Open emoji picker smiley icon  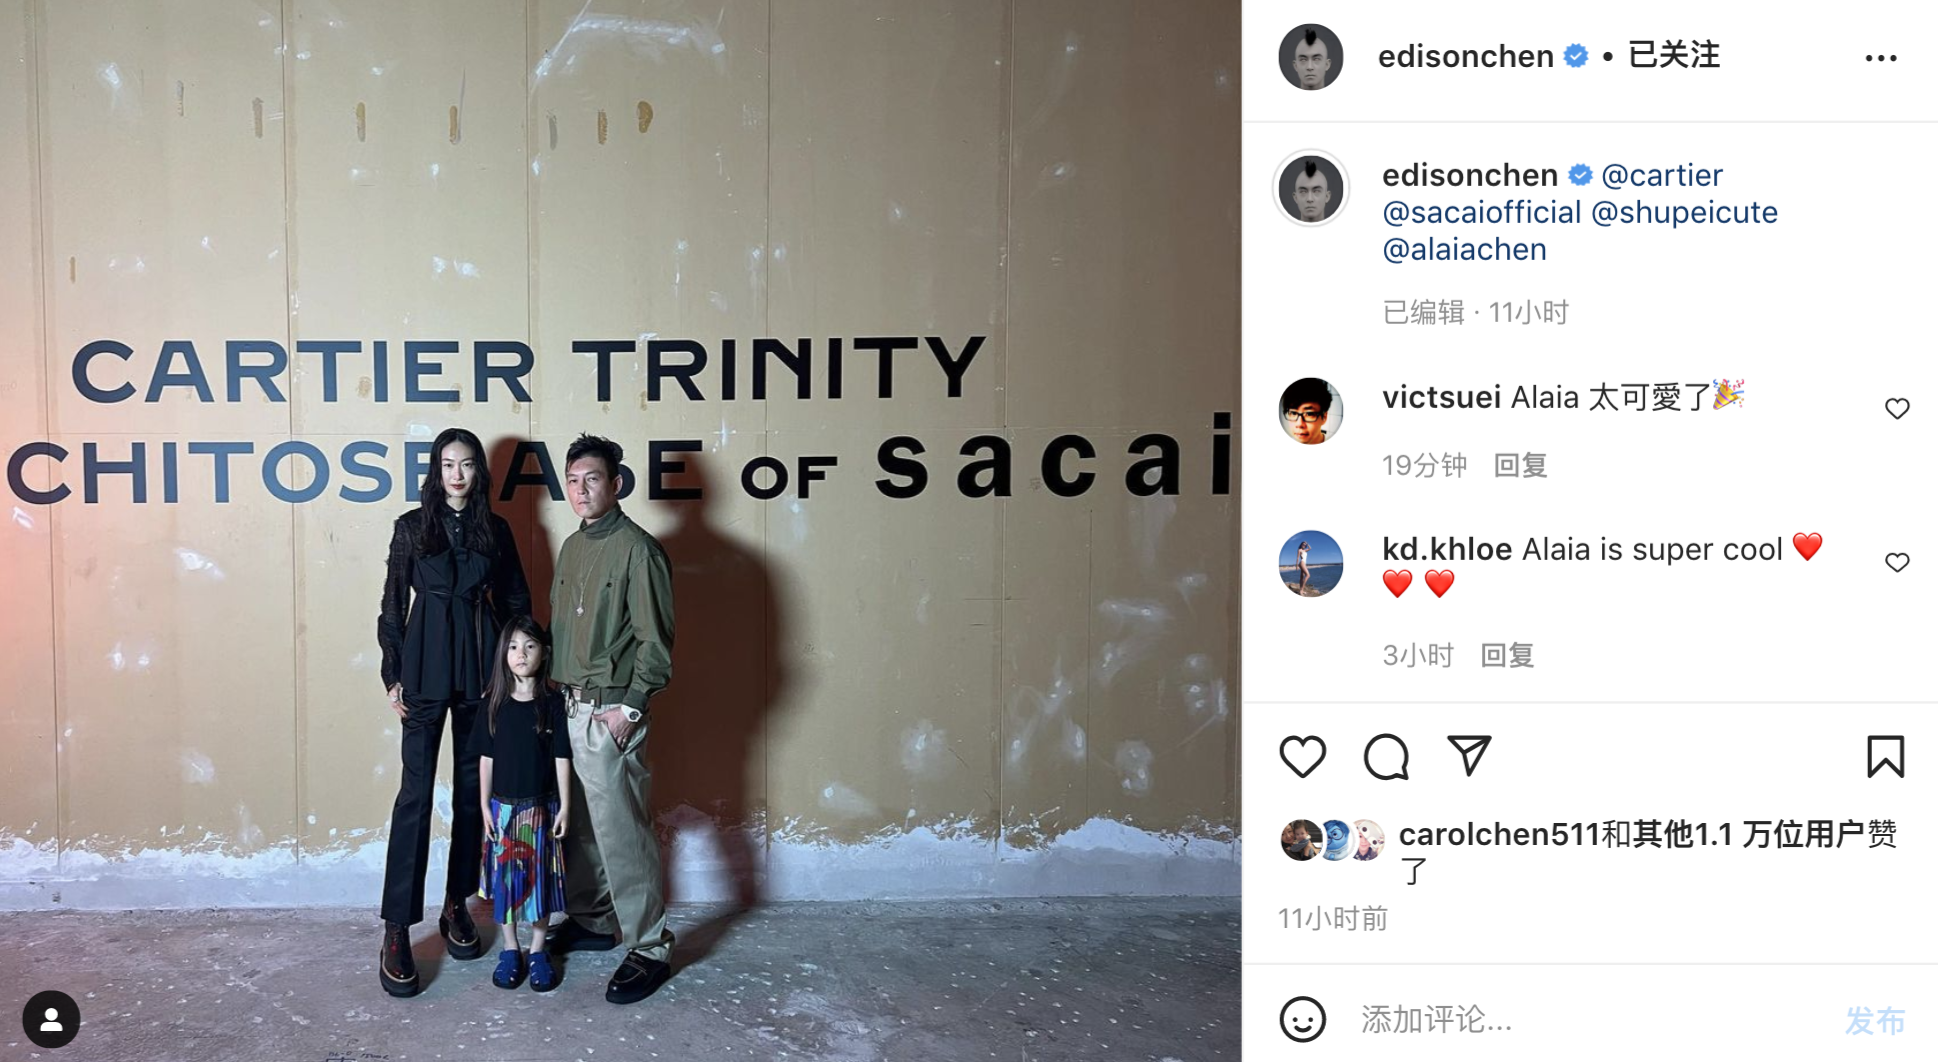click(x=1302, y=1019)
